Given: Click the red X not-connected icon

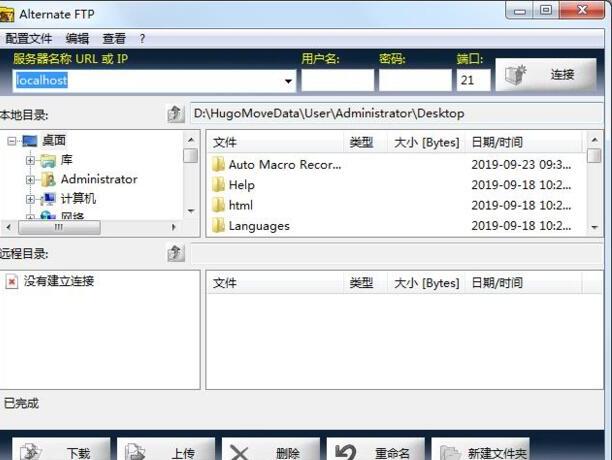Looking at the screenshot, I should pyautogui.click(x=11, y=281).
